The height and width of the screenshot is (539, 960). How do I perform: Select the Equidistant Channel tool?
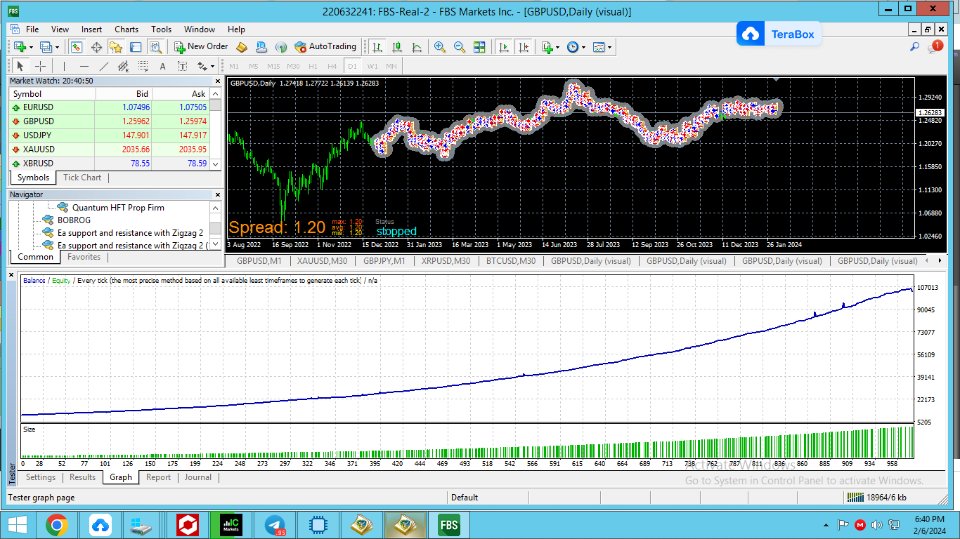coord(123,66)
